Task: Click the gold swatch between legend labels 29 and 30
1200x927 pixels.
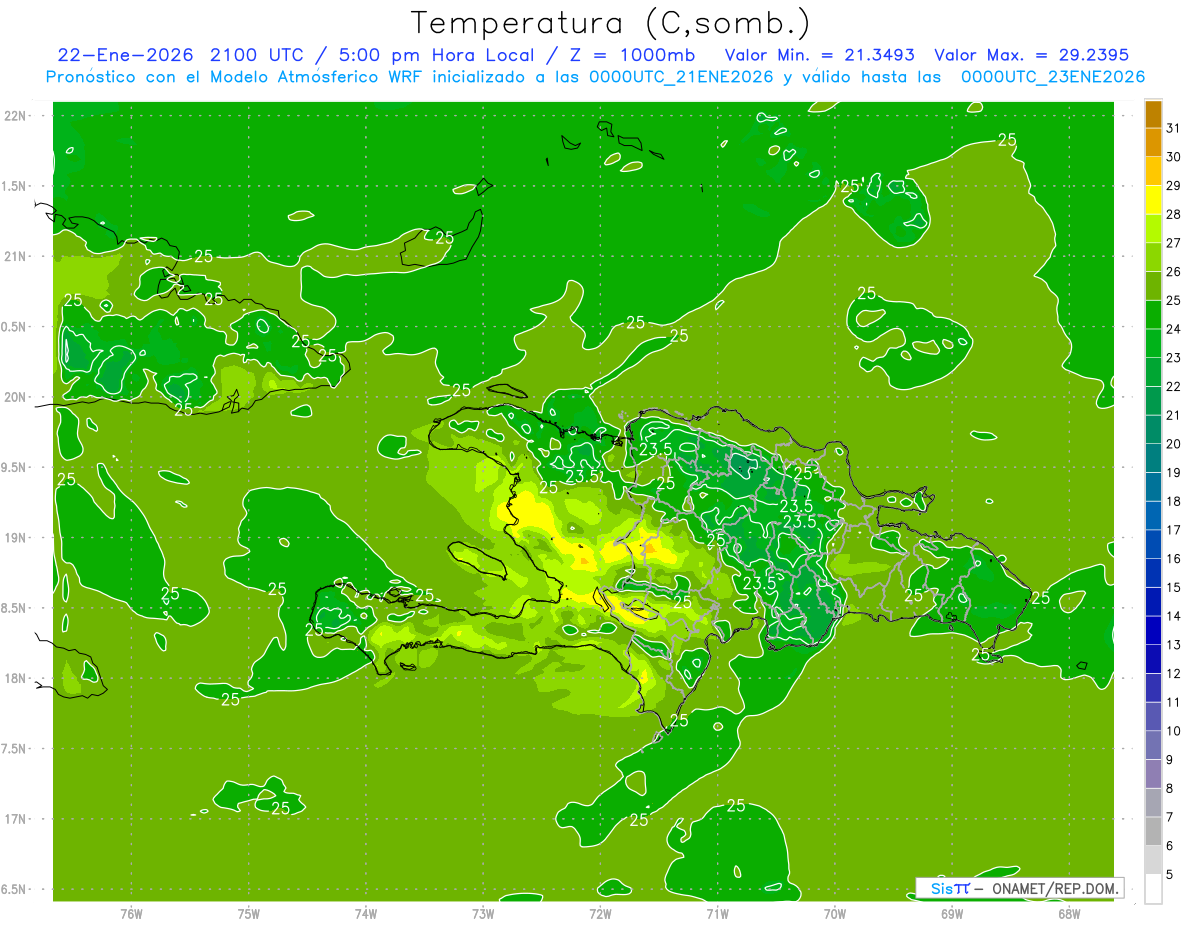Action: pyautogui.click(x=1153, y=171)
